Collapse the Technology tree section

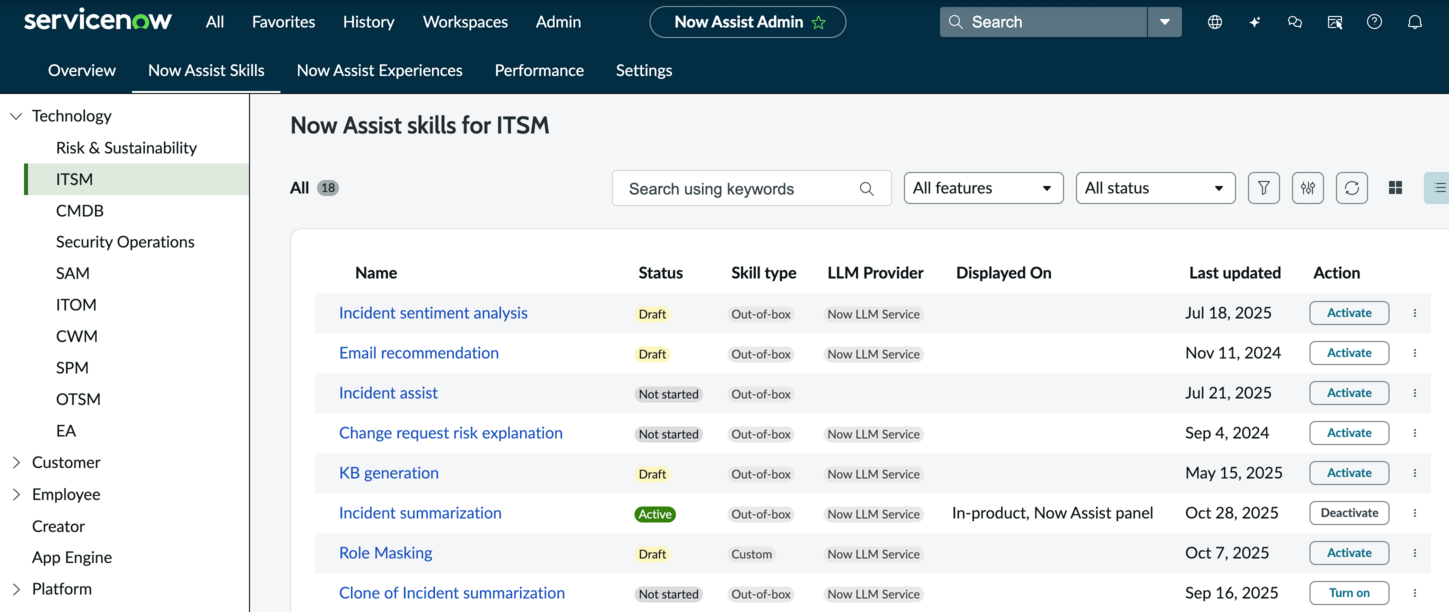[x=16, y=116]
